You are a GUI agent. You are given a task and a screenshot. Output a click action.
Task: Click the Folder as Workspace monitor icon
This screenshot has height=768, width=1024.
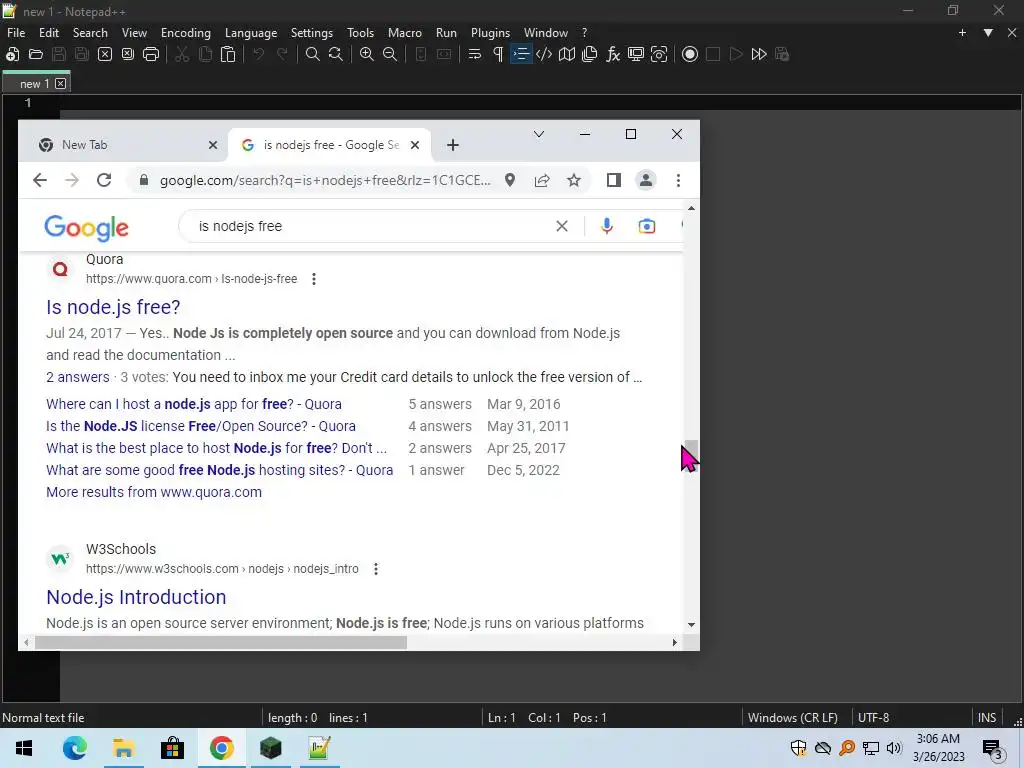point(635,54)
